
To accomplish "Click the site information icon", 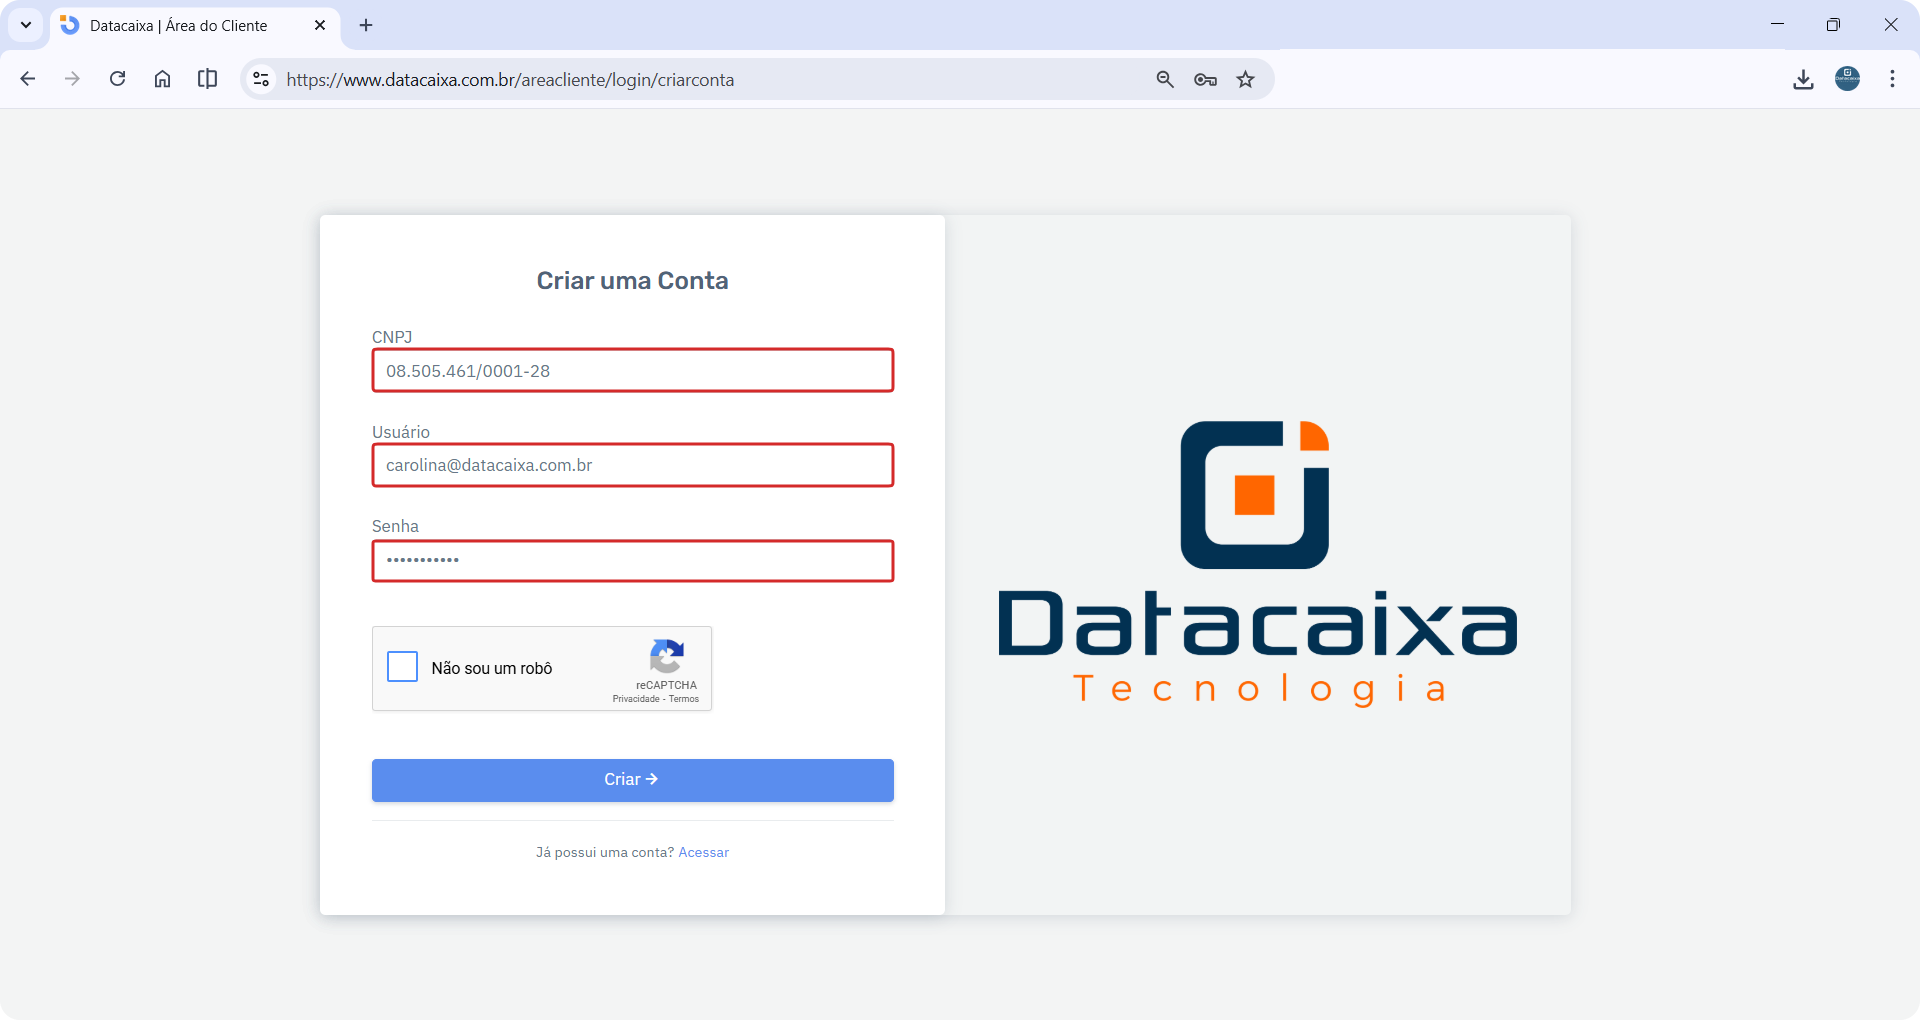I will coord(260,79).
